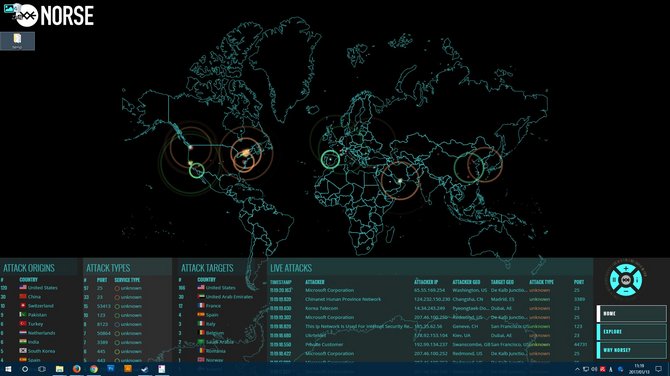Open the clock and date flyout

click(639, 369)
